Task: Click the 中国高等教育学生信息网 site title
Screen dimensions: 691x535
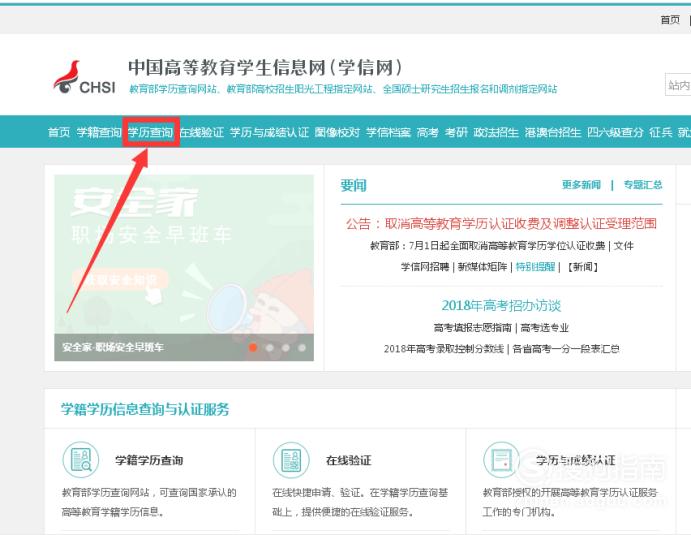Action: [265, 67]
